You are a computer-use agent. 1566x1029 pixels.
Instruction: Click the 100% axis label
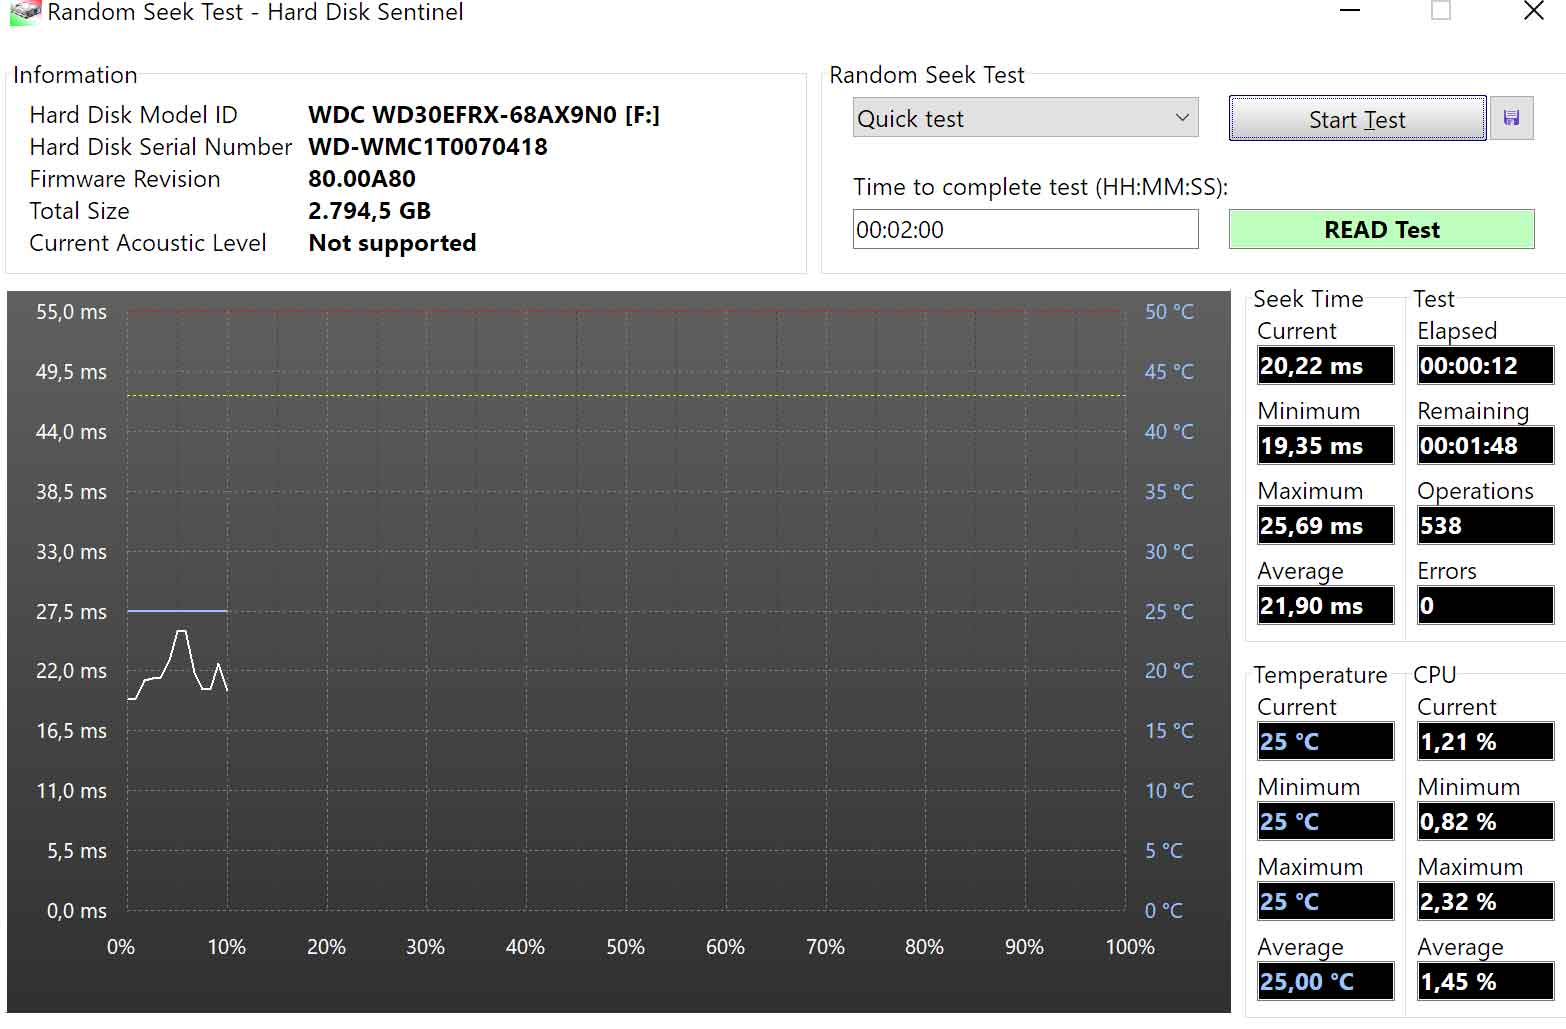1130,946
